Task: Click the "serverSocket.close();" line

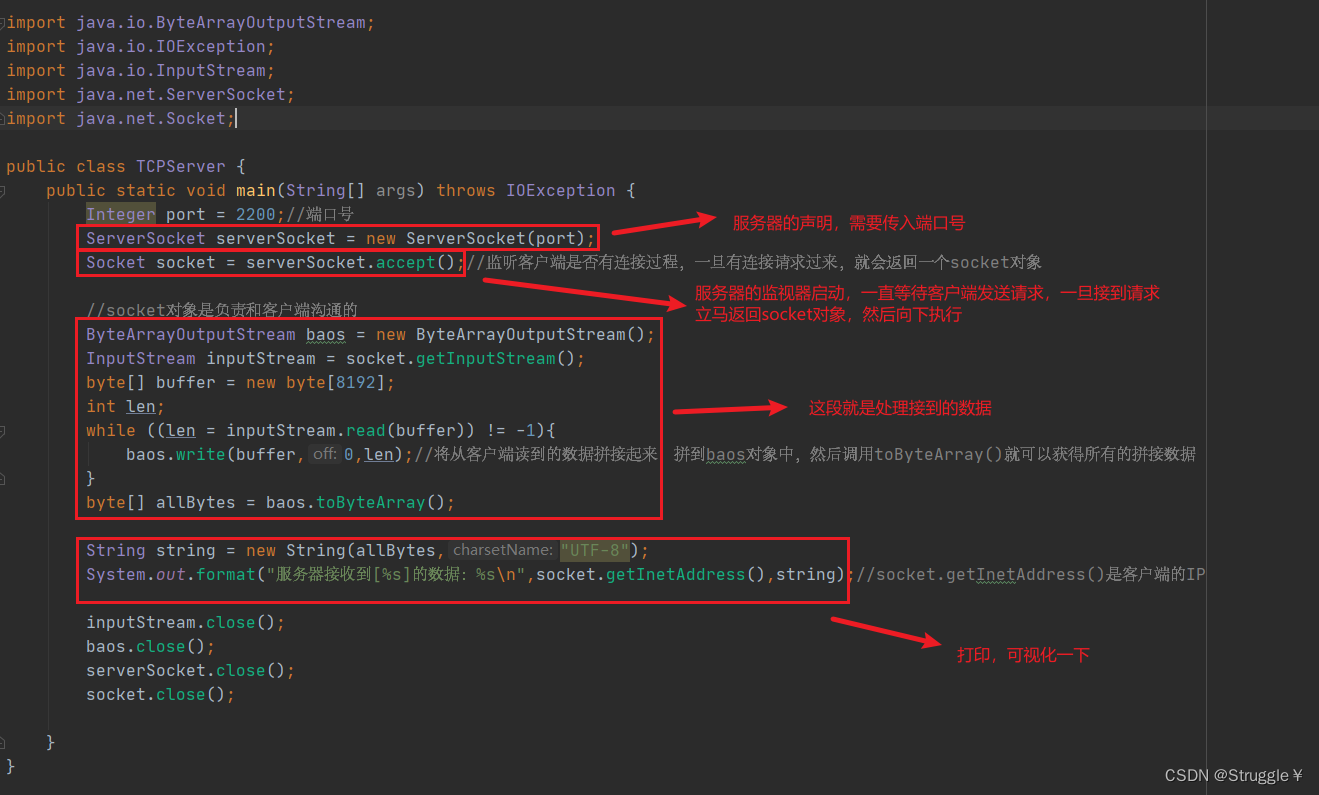Action: coord(190,670)
